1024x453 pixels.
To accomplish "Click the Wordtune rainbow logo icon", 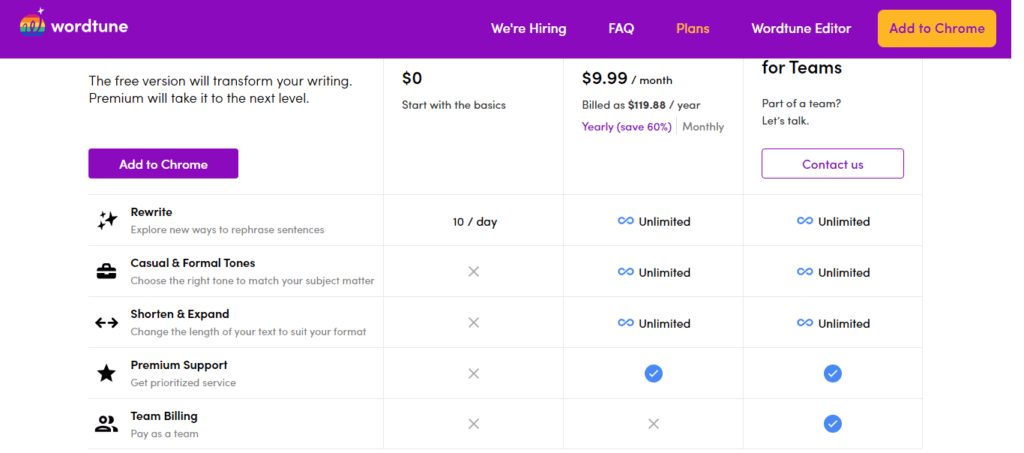I will [33, 25].
